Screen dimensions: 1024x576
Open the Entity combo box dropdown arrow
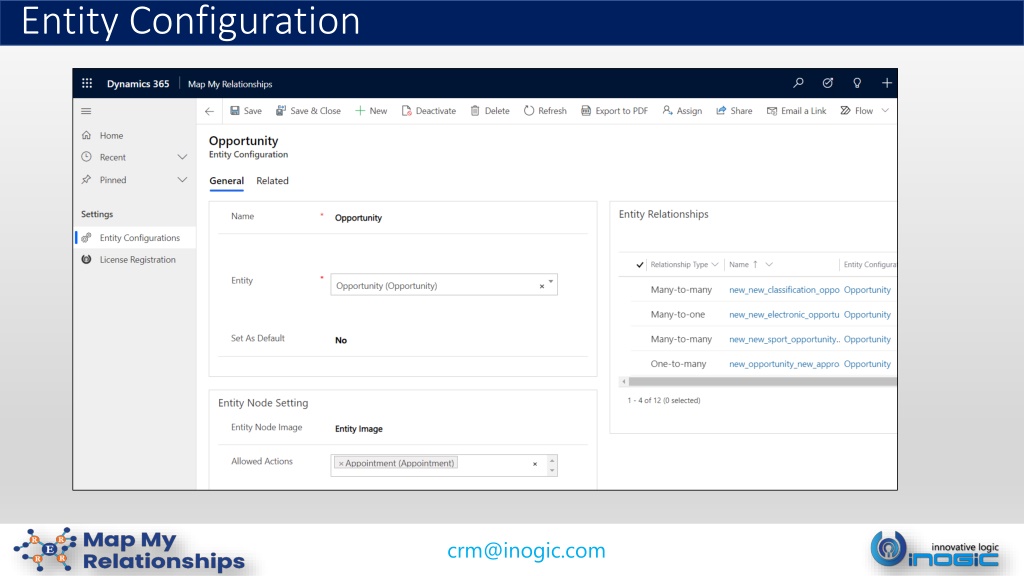click(551, 281)
